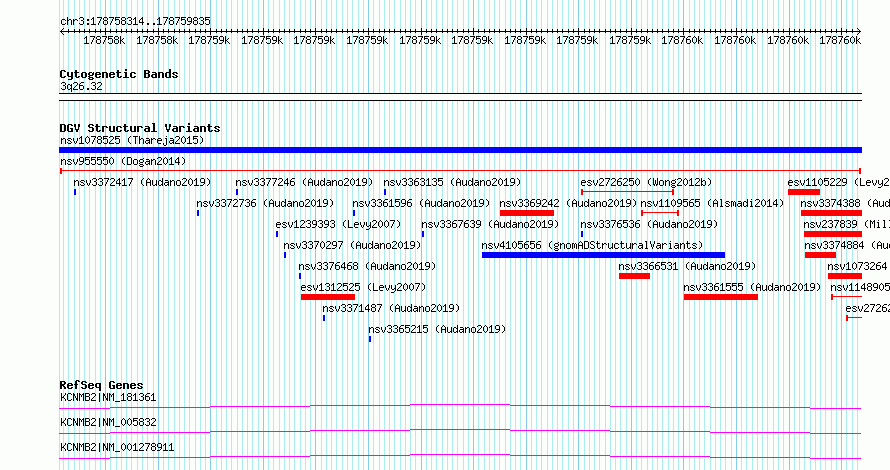Click esv2726250 (Wong2012b) label
The width and height of the screenshot is (890, 470).
646,182
